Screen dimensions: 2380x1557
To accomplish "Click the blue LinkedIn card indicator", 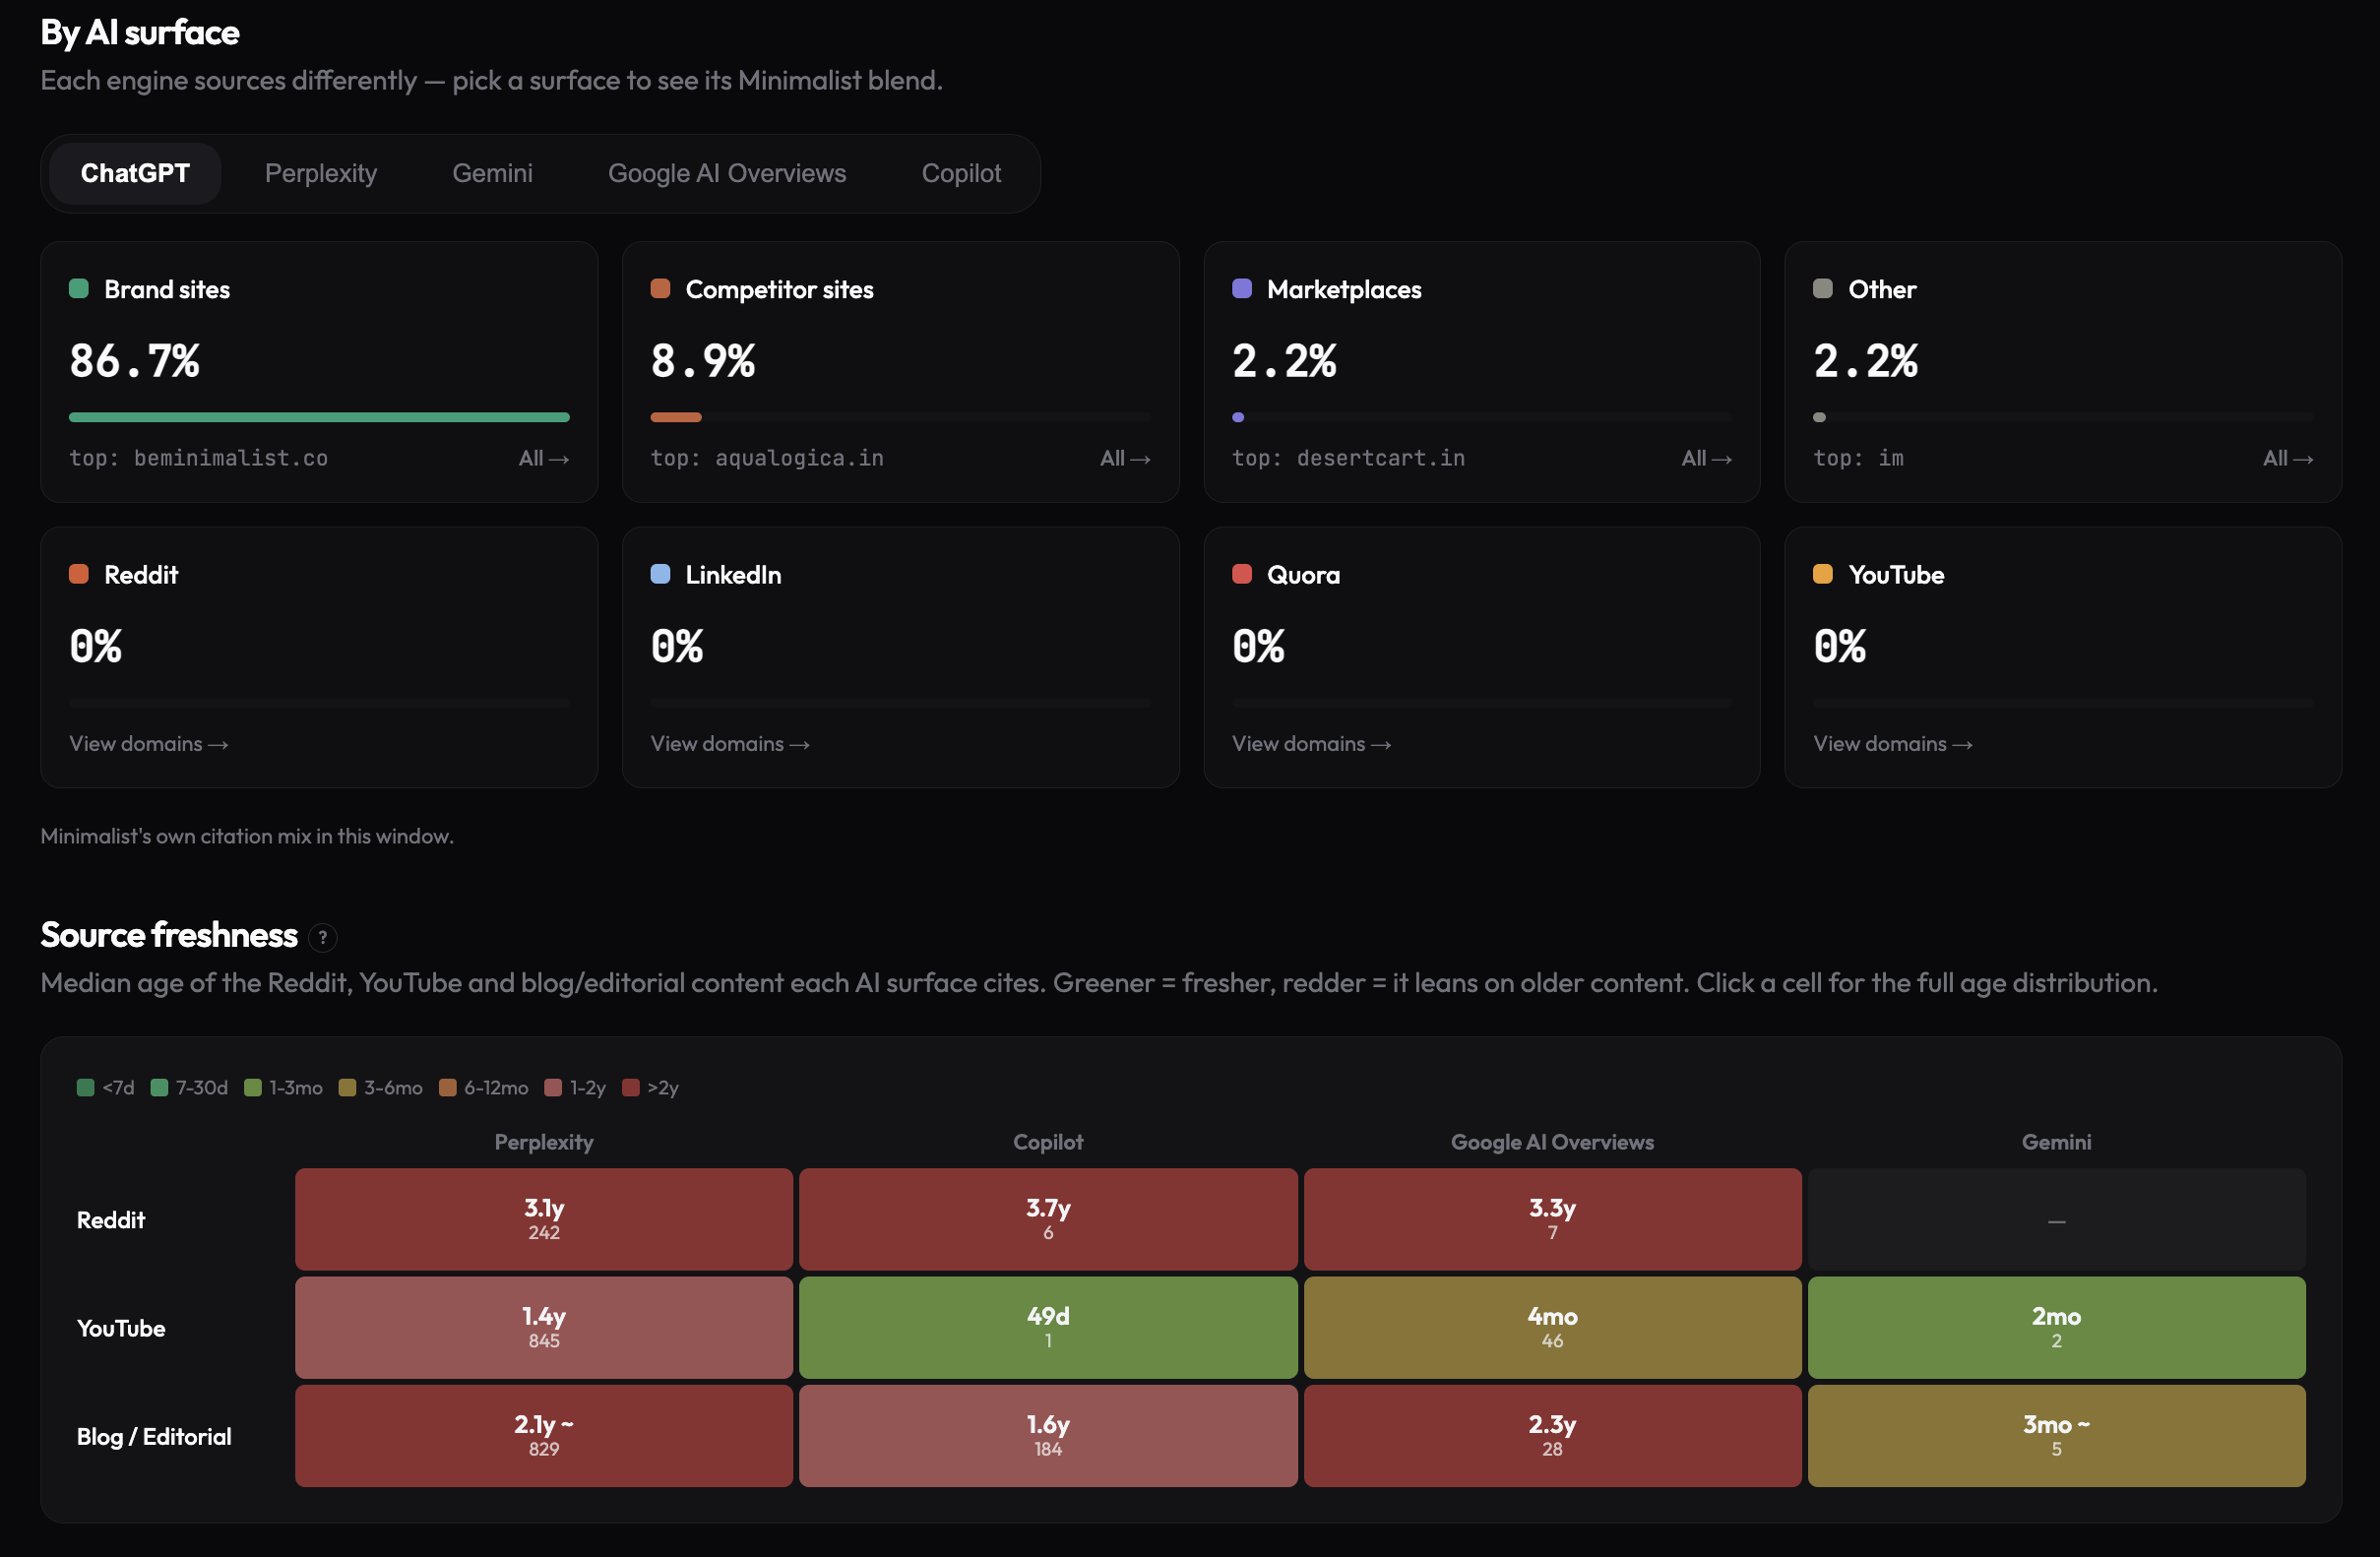I will (660, 574).
